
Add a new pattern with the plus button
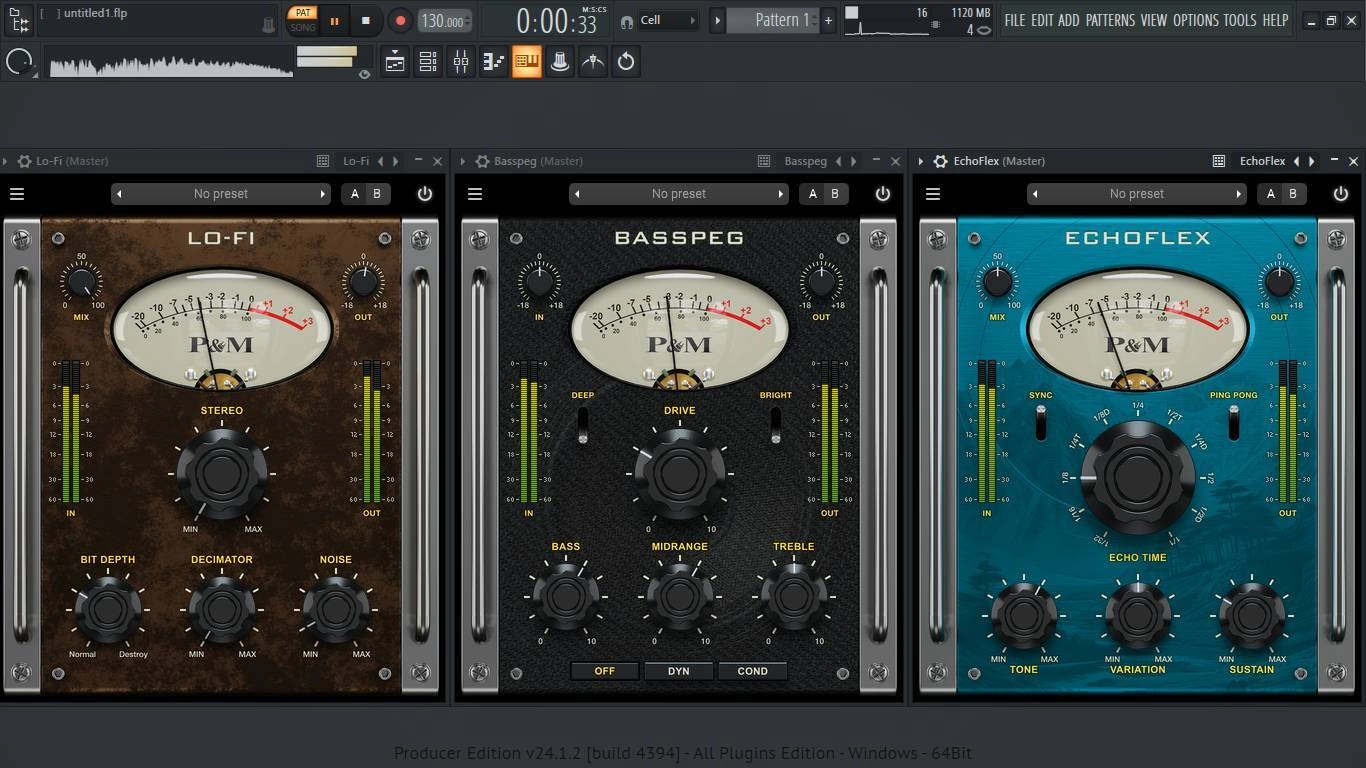(828, 20)
